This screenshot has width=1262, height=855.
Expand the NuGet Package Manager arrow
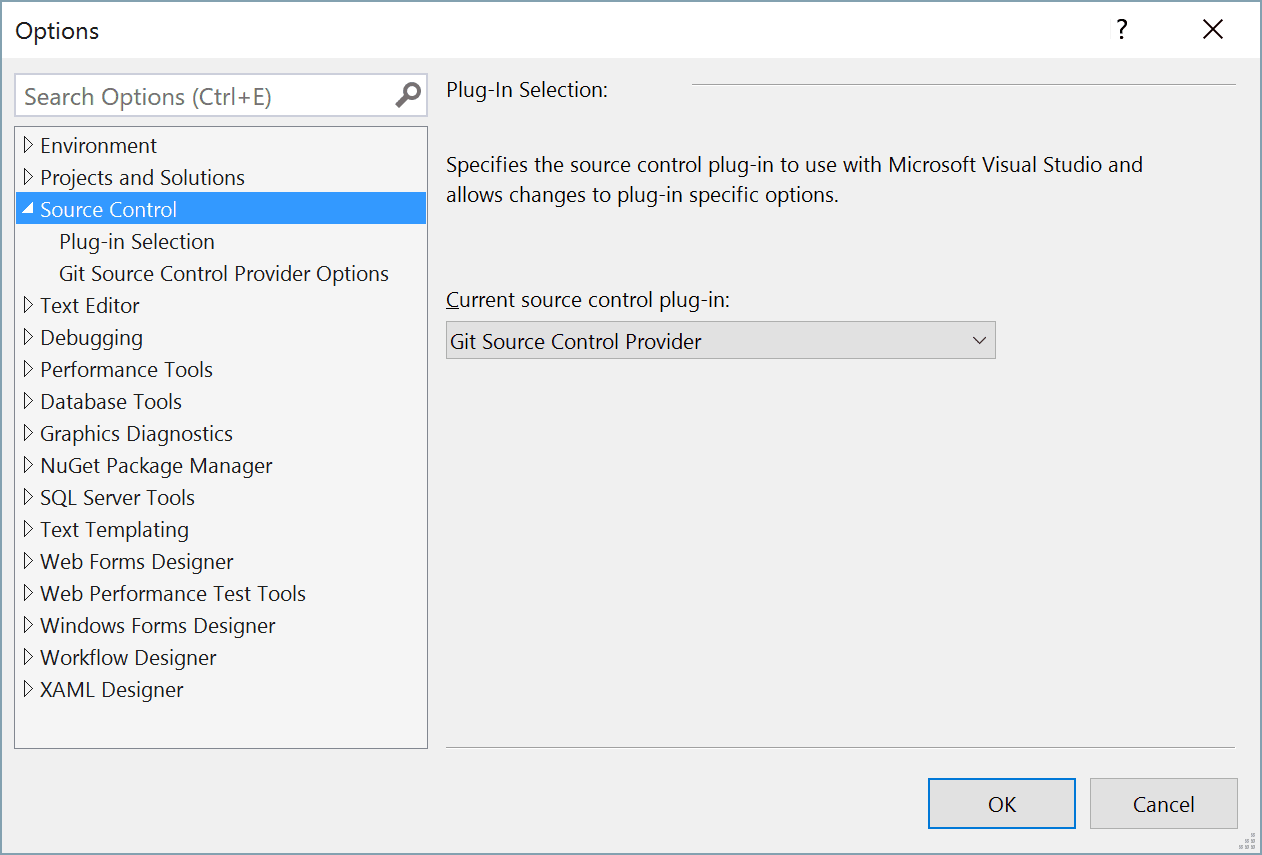28,466
